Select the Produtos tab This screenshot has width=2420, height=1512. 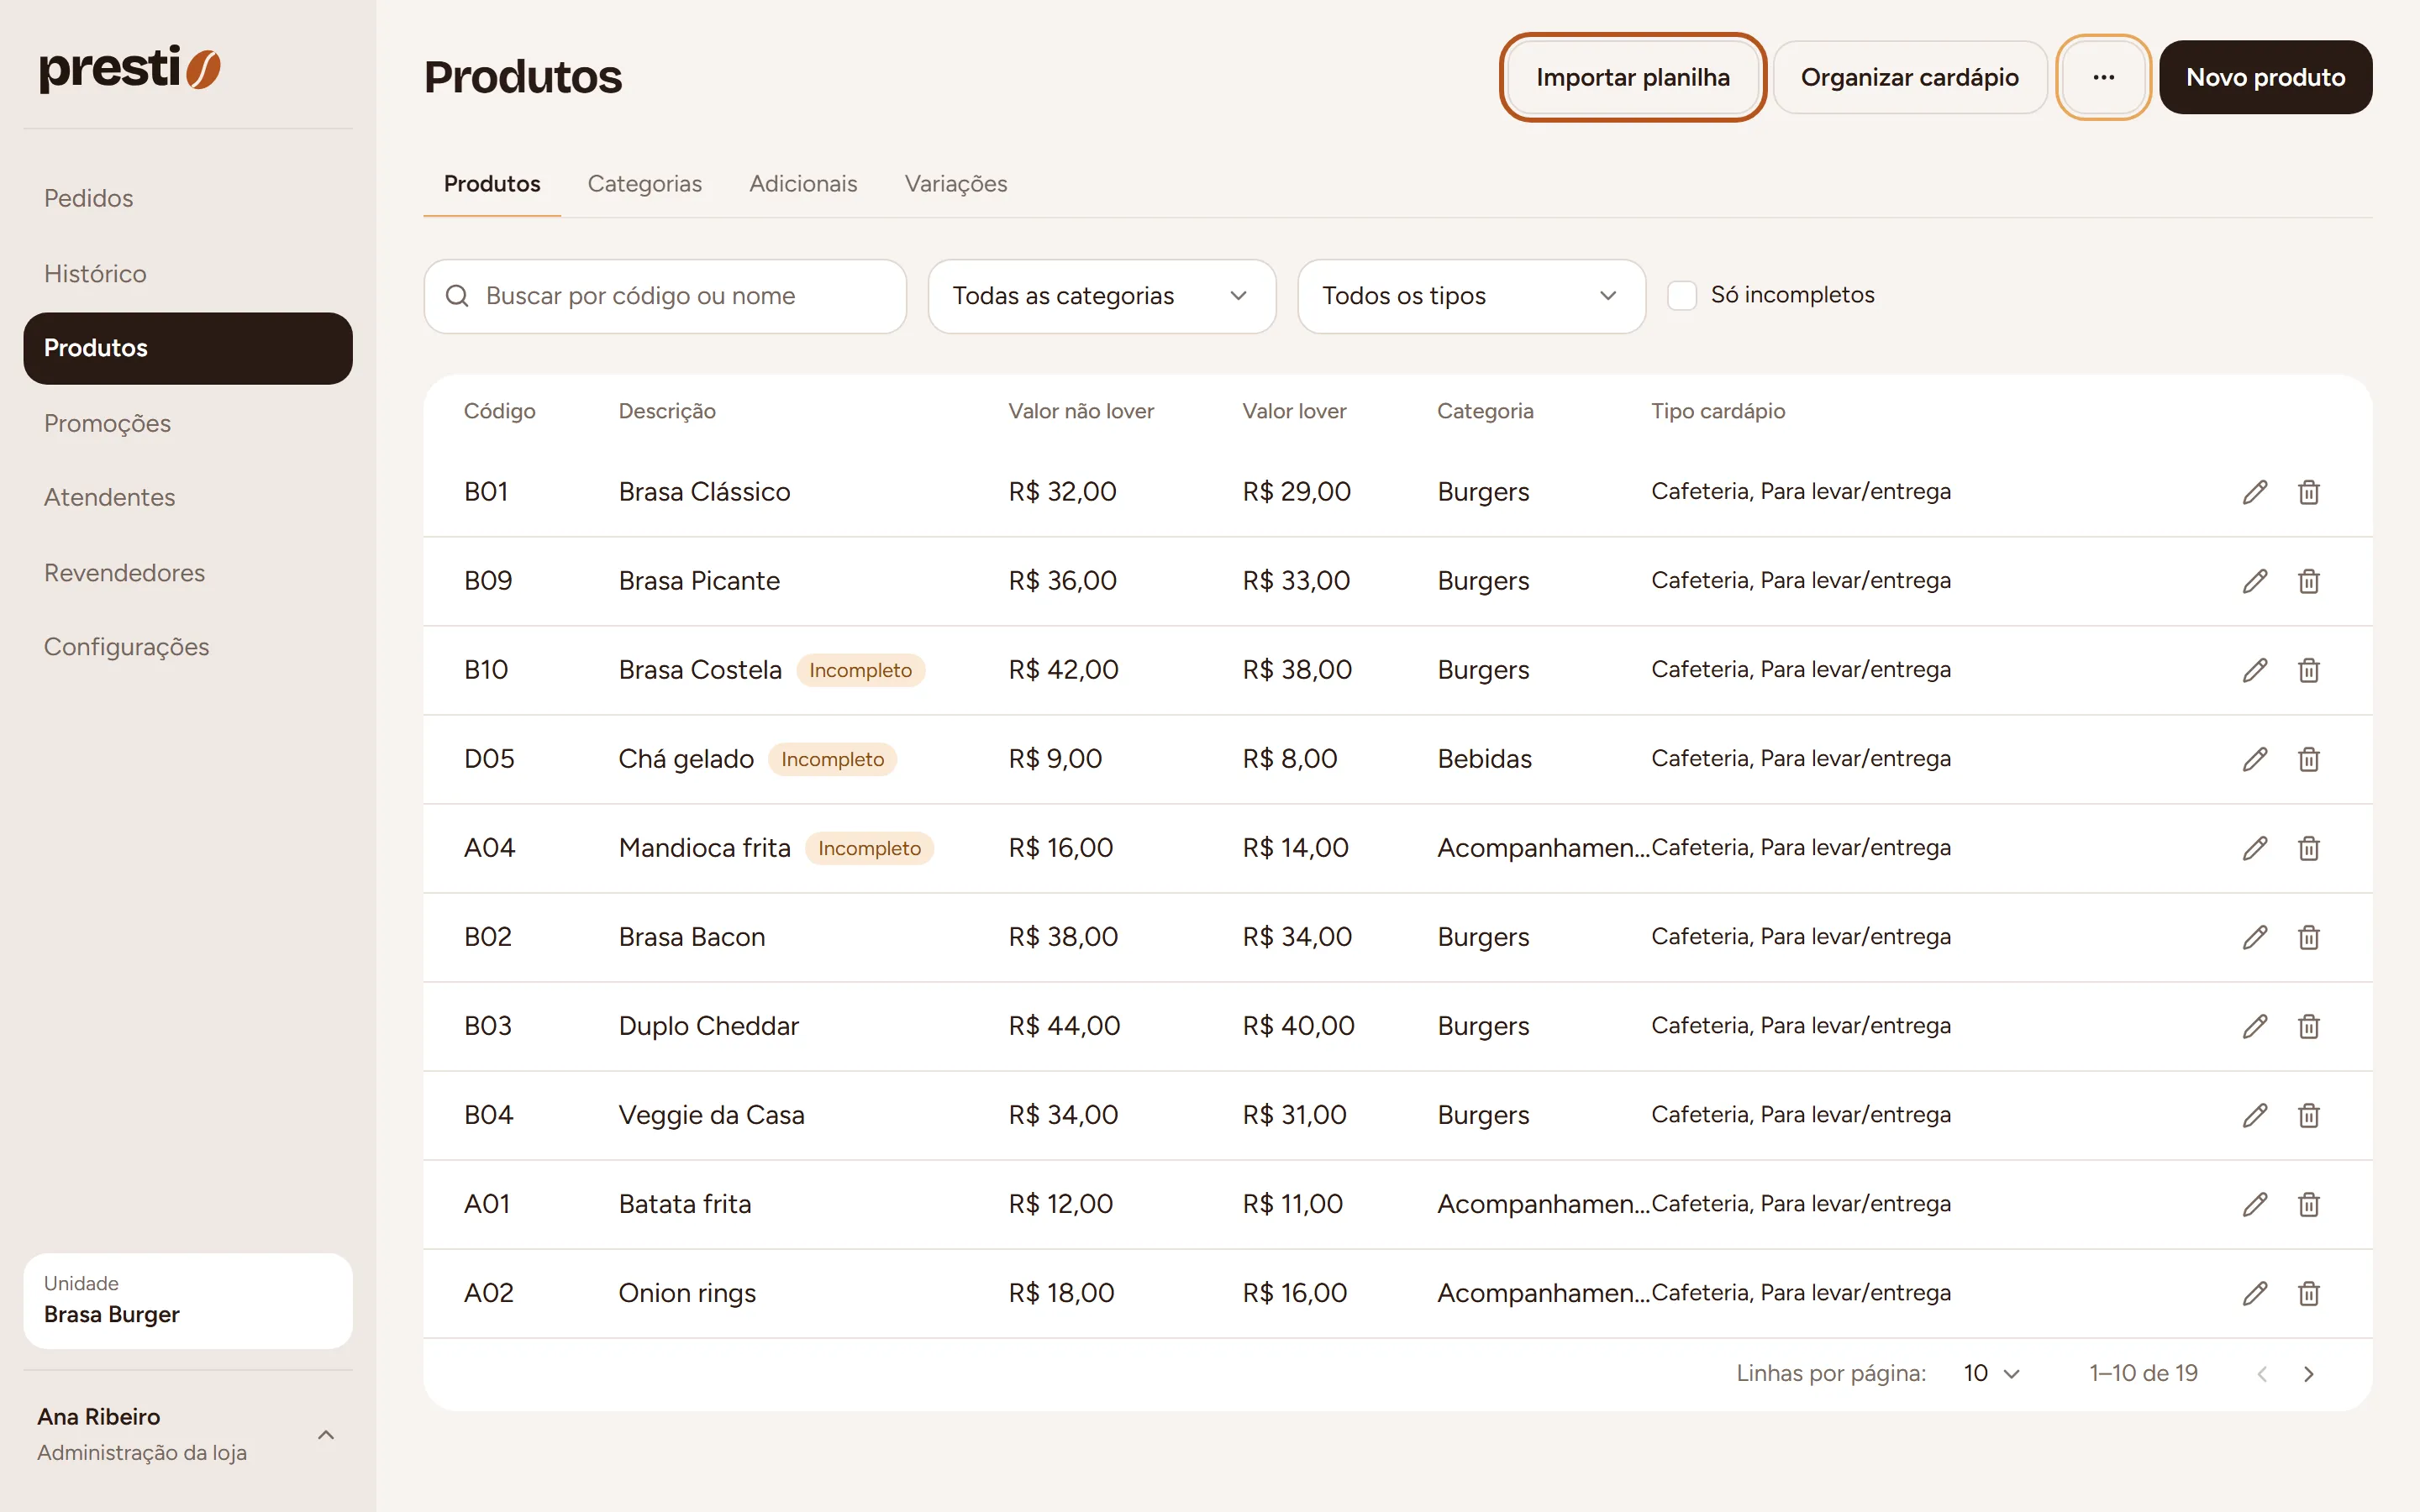coord(492,184)
